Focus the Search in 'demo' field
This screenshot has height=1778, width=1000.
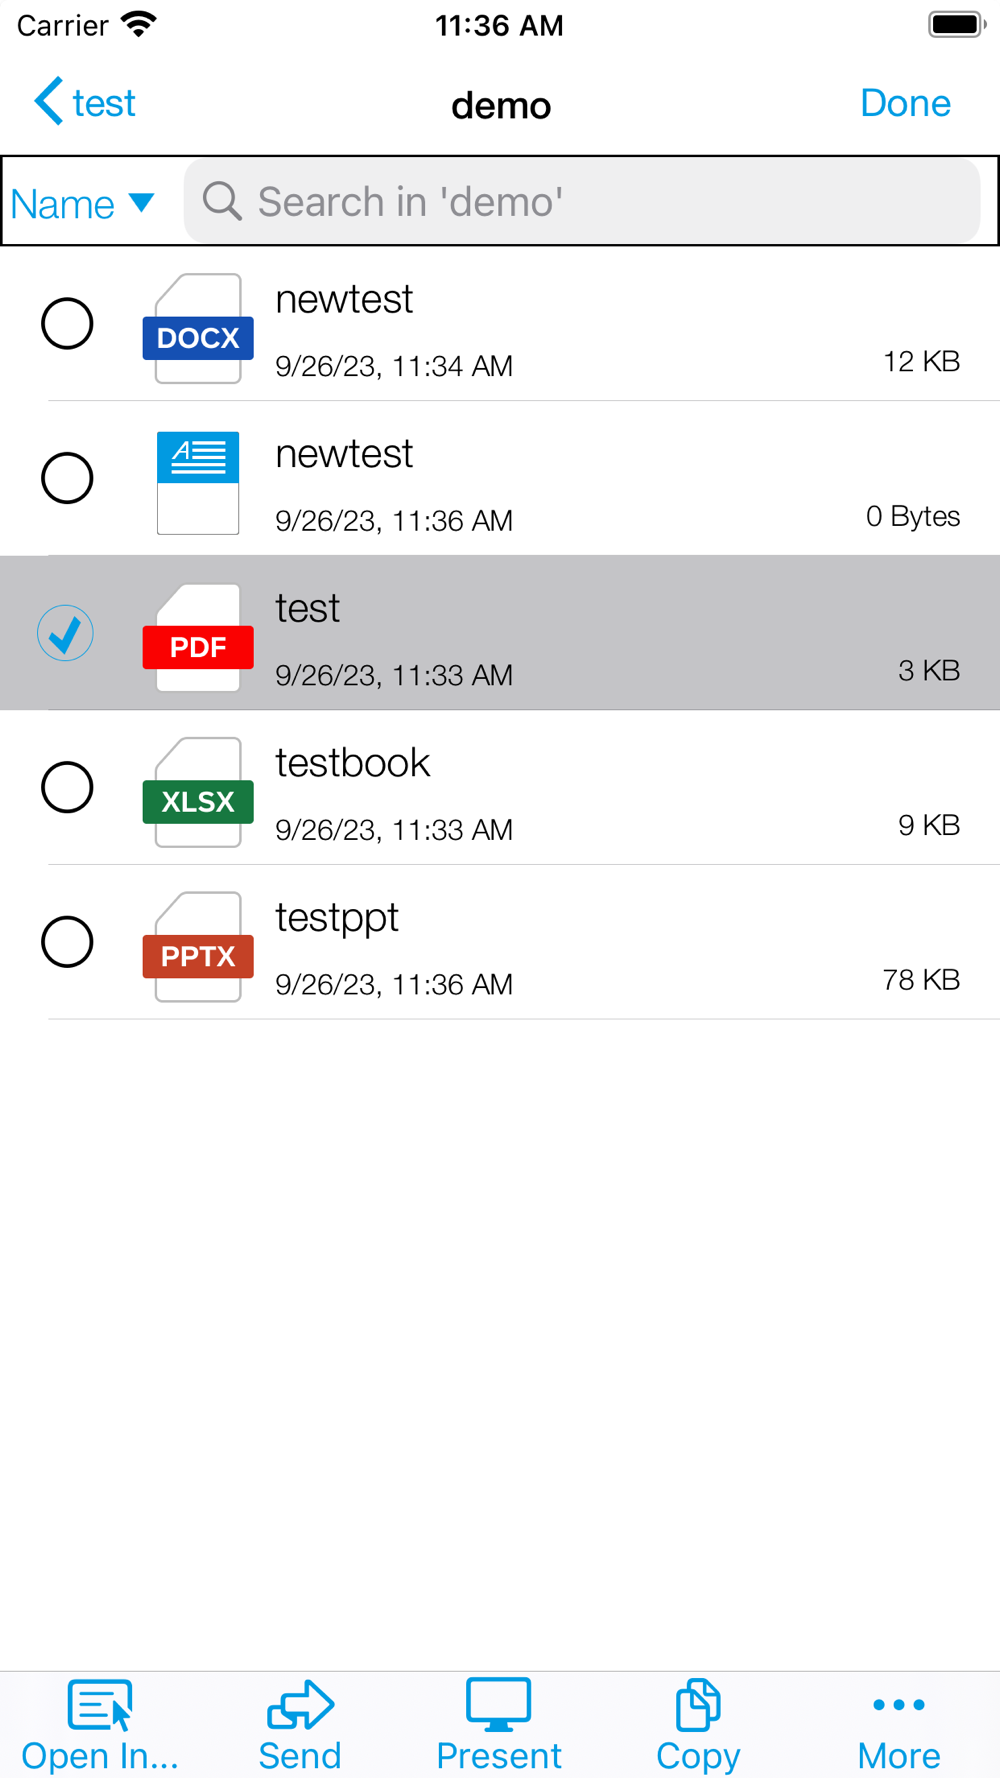tap(580, 201)
